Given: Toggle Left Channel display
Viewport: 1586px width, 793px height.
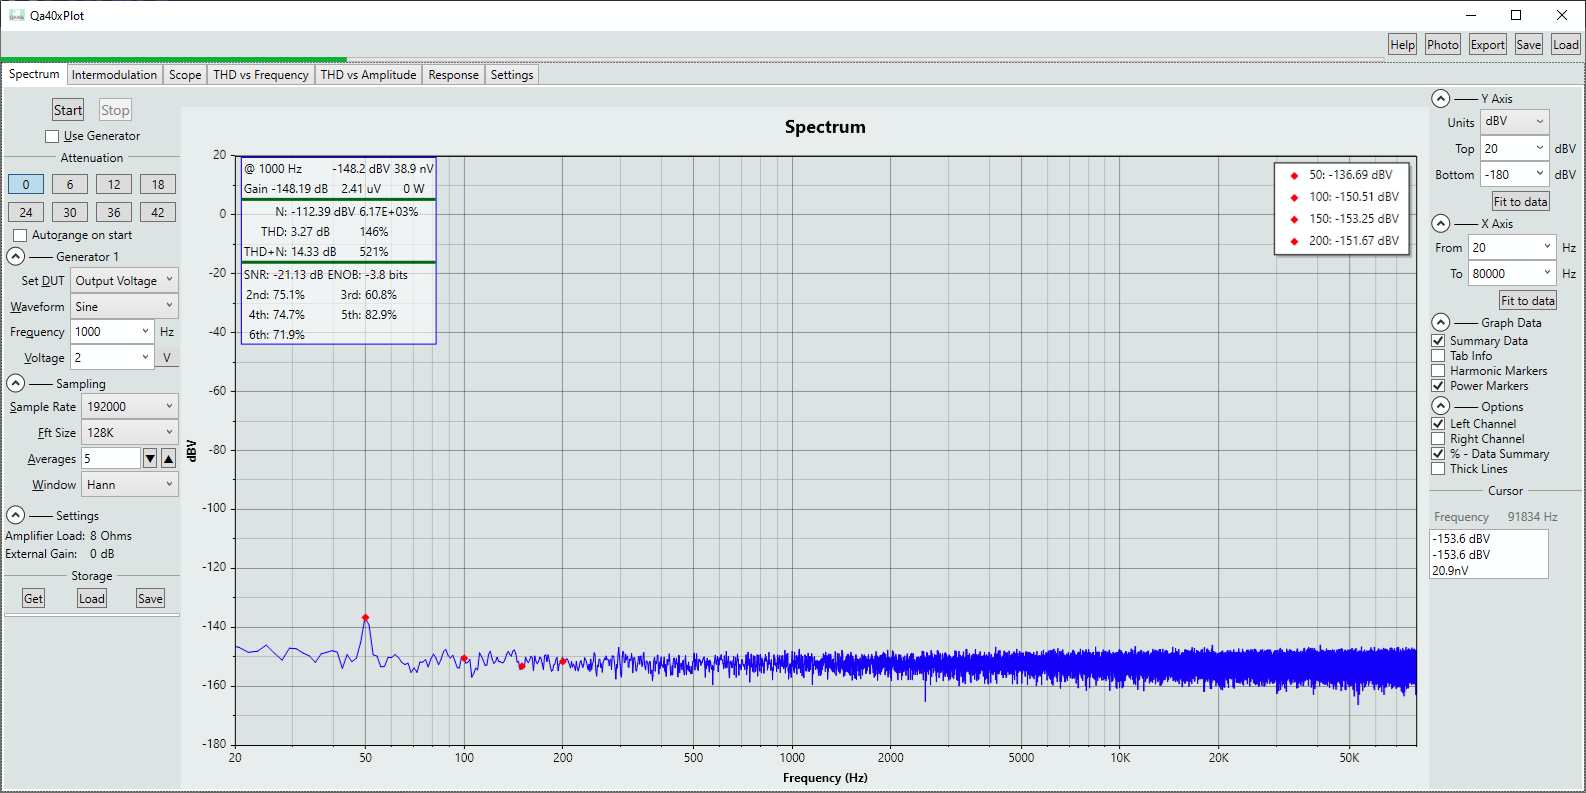Looking at the screenshot, I should pyautogui.click(x=1438, y=424).
